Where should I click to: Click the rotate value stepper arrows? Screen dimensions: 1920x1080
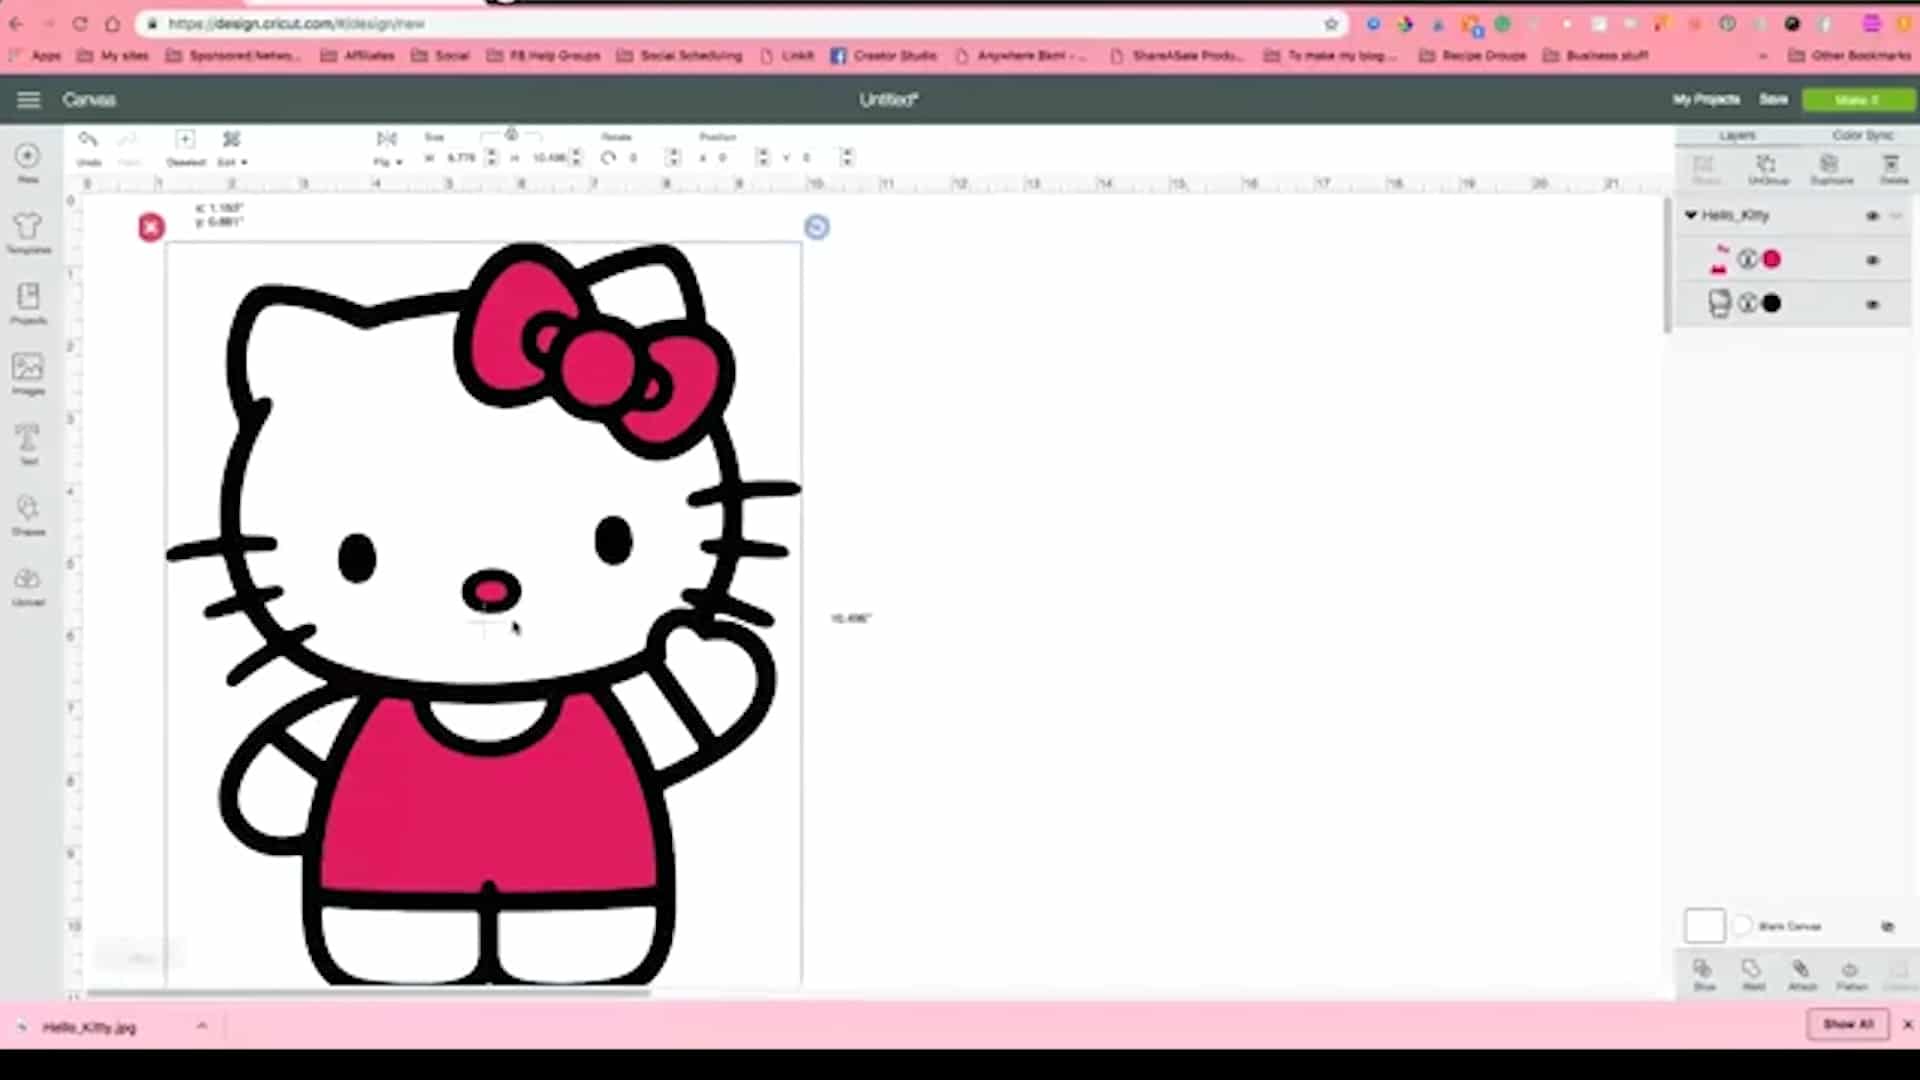(x=673, y=157)
